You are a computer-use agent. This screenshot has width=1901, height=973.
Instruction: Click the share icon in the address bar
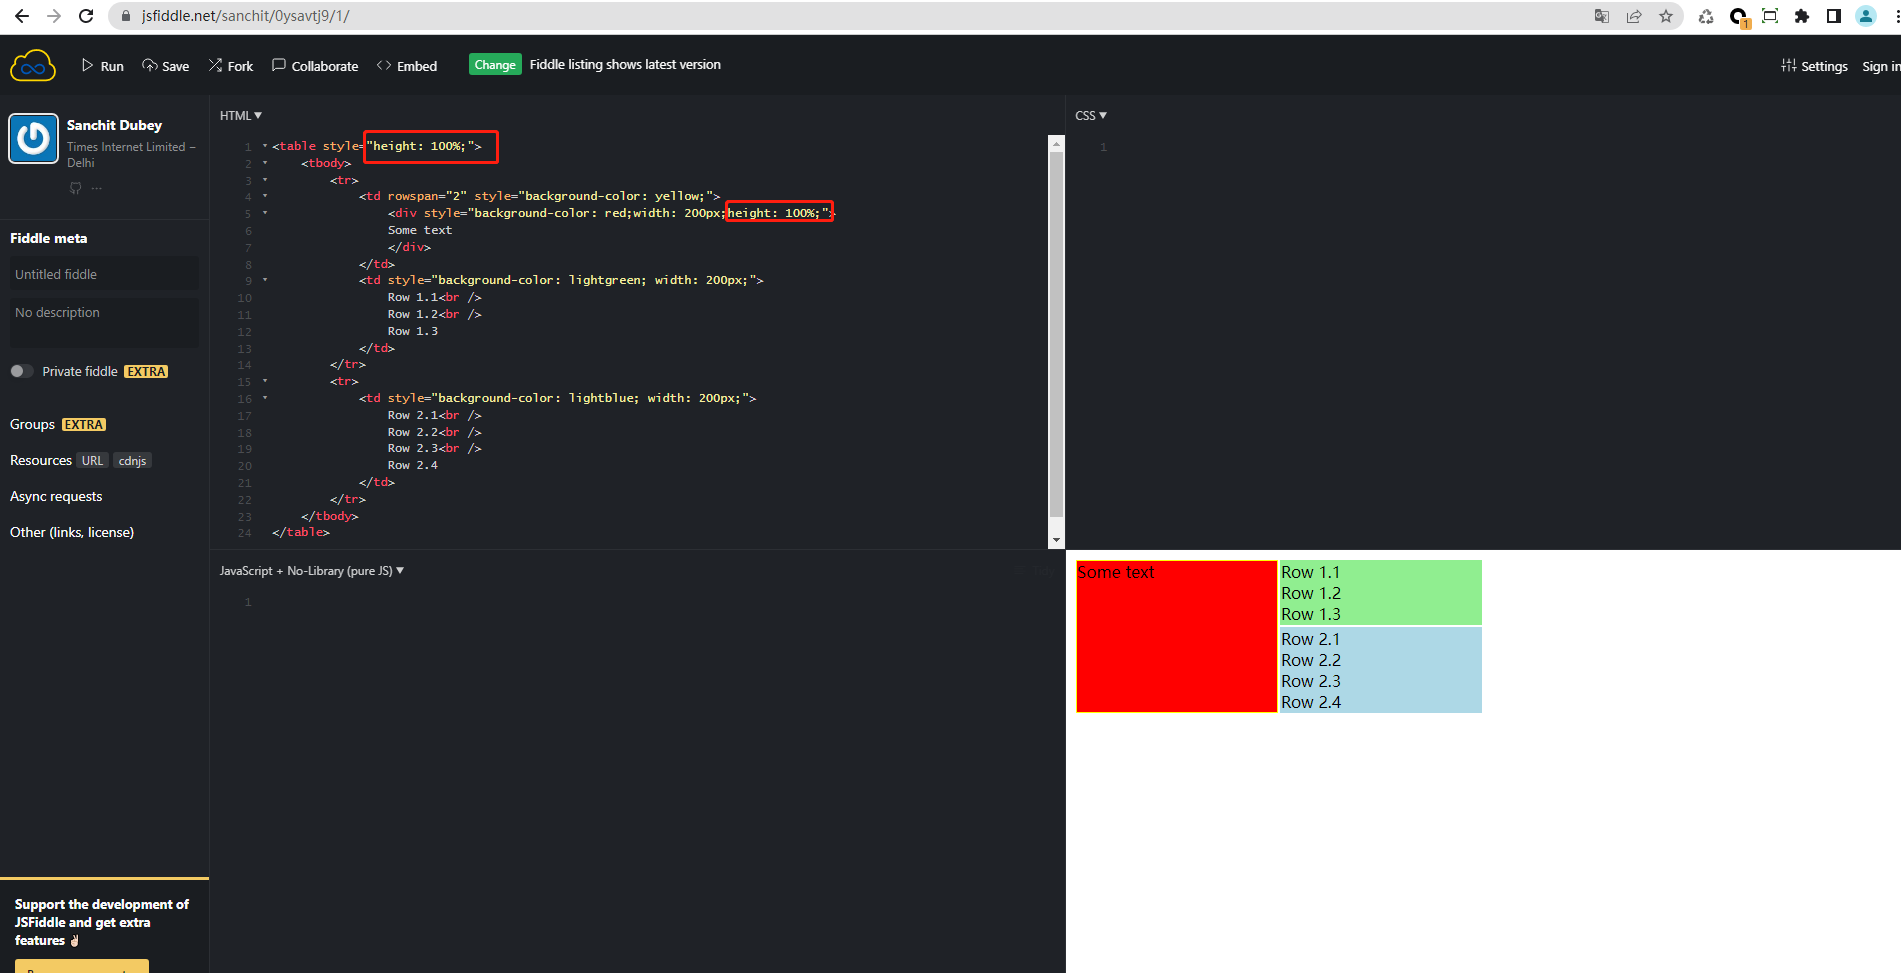pyautogui.click(x=1634, y=16)
